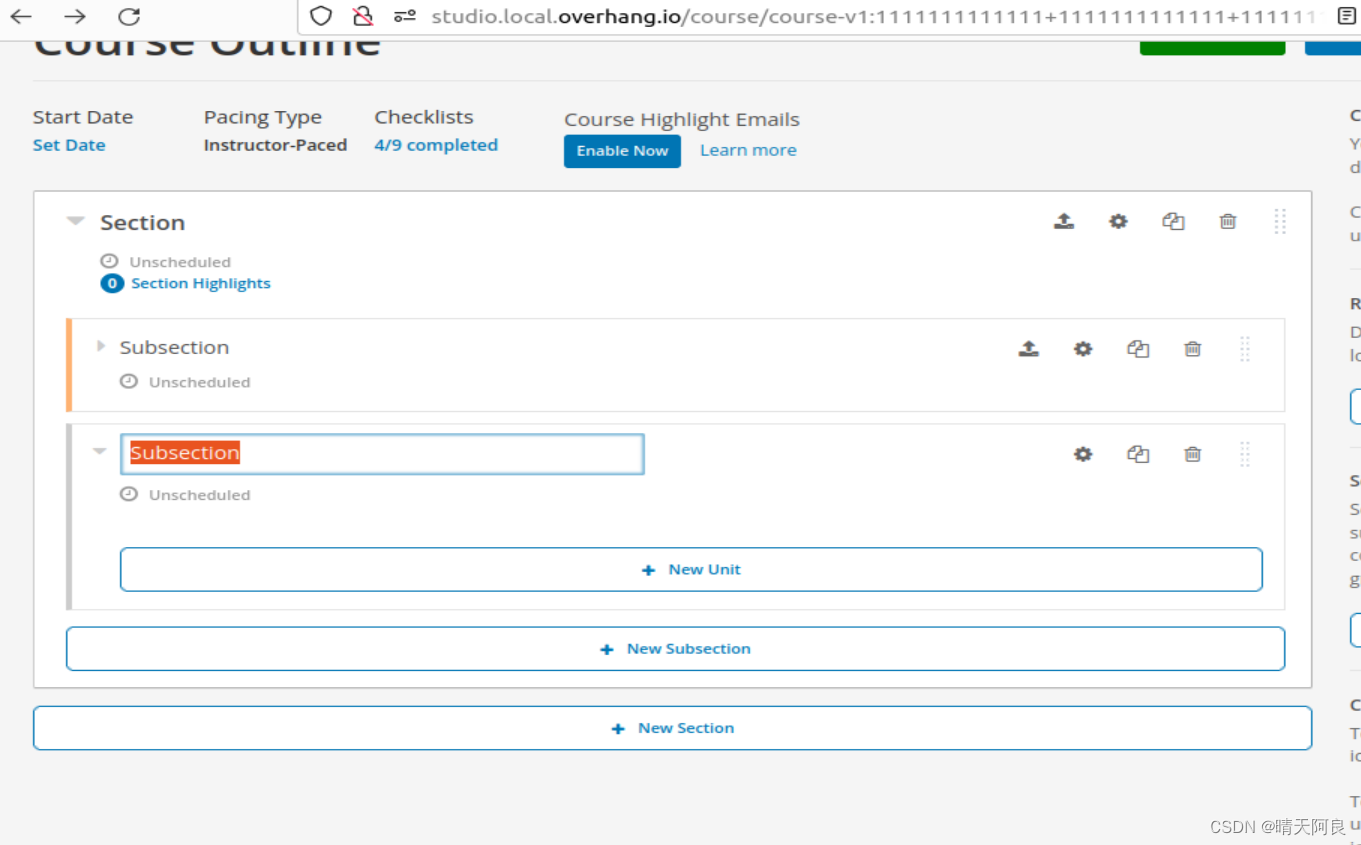The image size is (1361, 845).
Task: Open the 4/9 completed checklists link
Action: 436,144
